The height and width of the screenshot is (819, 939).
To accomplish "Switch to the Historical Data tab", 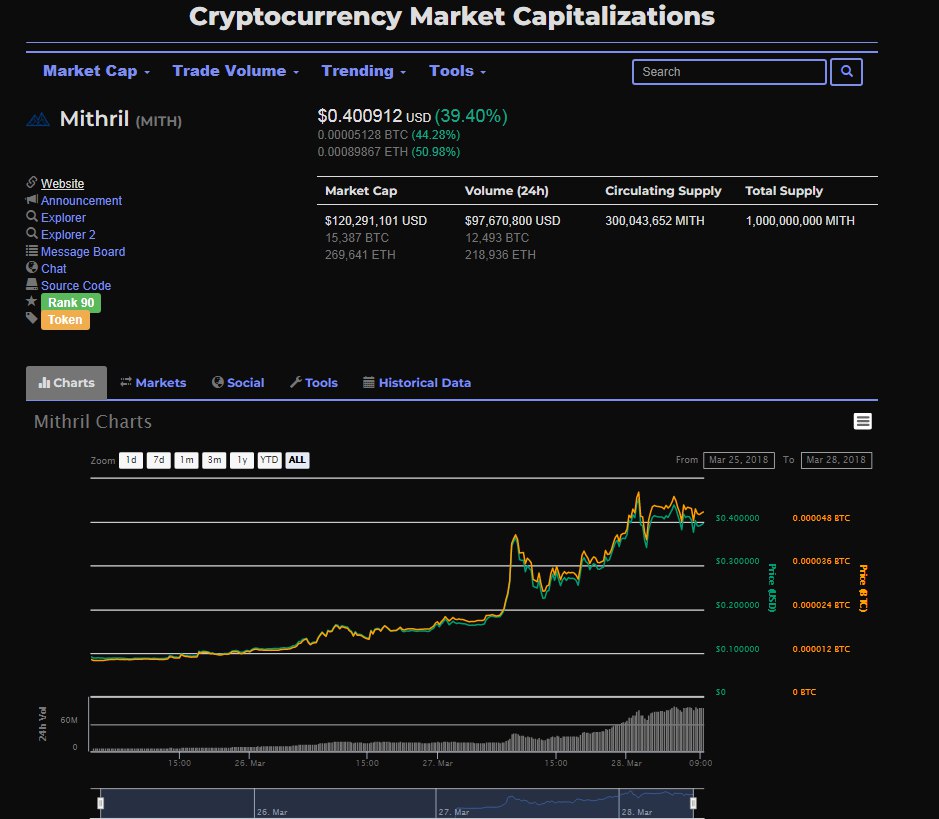I will point(416,383).
